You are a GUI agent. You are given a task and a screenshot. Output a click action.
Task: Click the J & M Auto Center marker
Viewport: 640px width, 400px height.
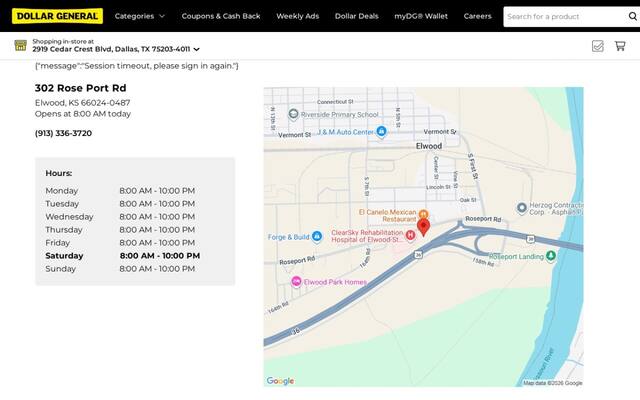pyautogui.click(x=381, y=131)
